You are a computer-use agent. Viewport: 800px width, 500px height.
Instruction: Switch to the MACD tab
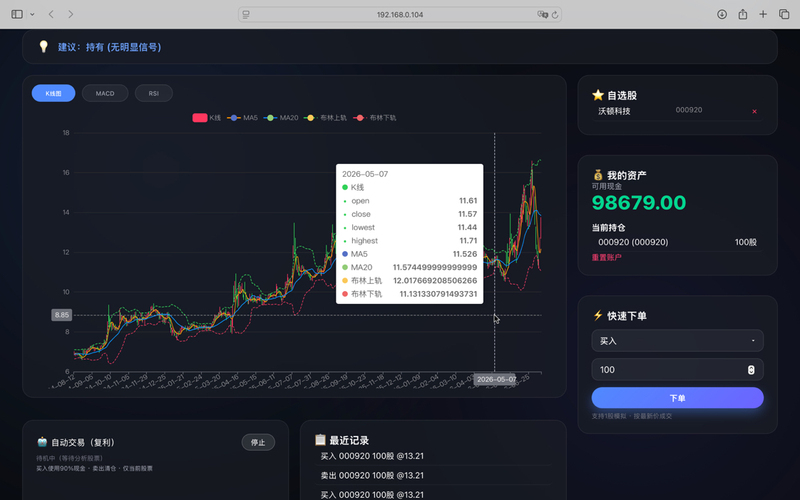click(x=105, y=93)
